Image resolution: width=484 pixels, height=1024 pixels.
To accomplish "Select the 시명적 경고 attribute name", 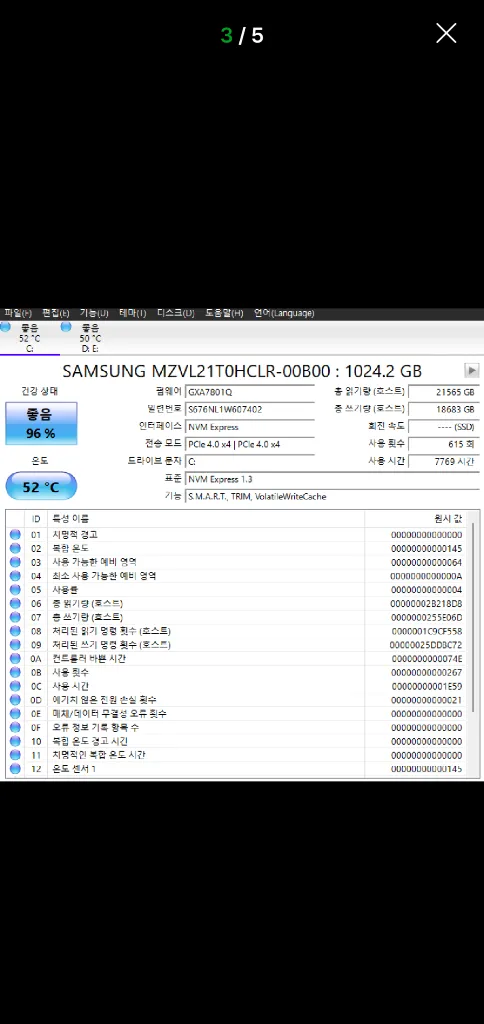I will pos(75,535).
